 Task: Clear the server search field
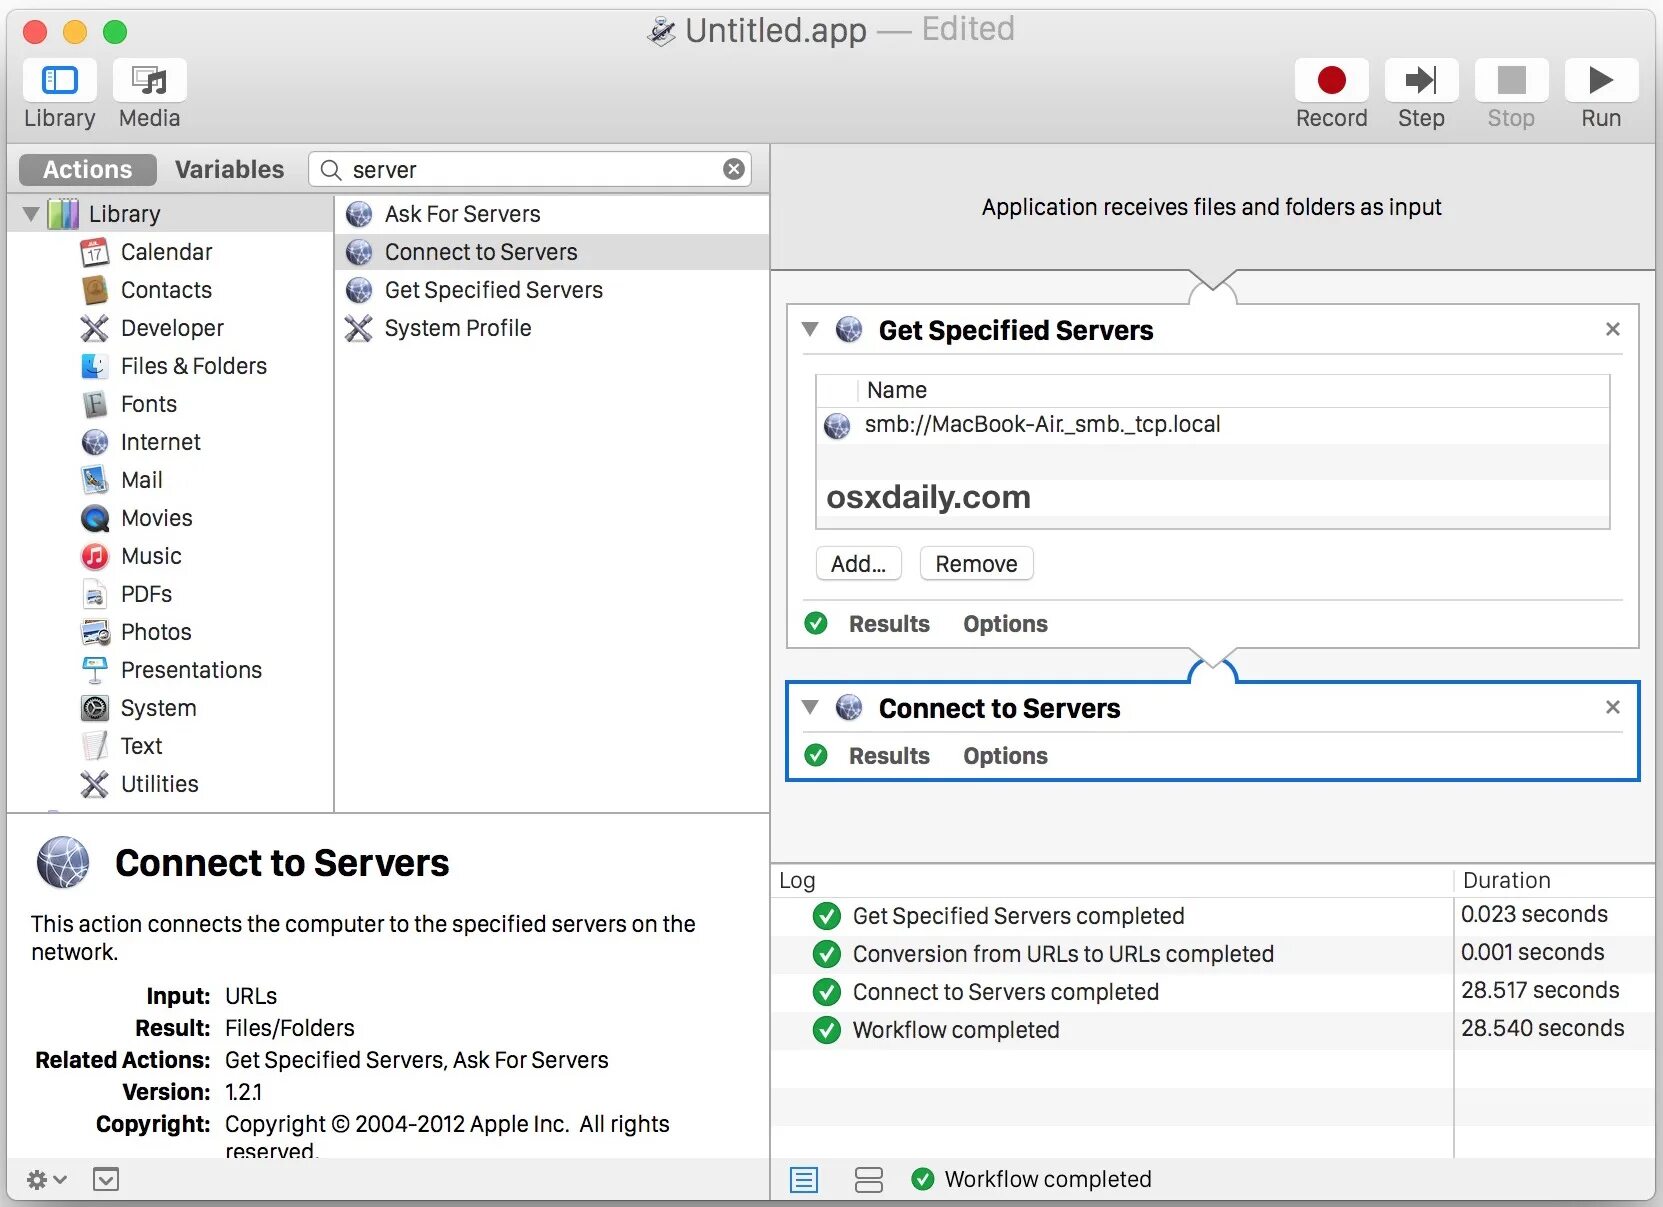click(734, 169)
